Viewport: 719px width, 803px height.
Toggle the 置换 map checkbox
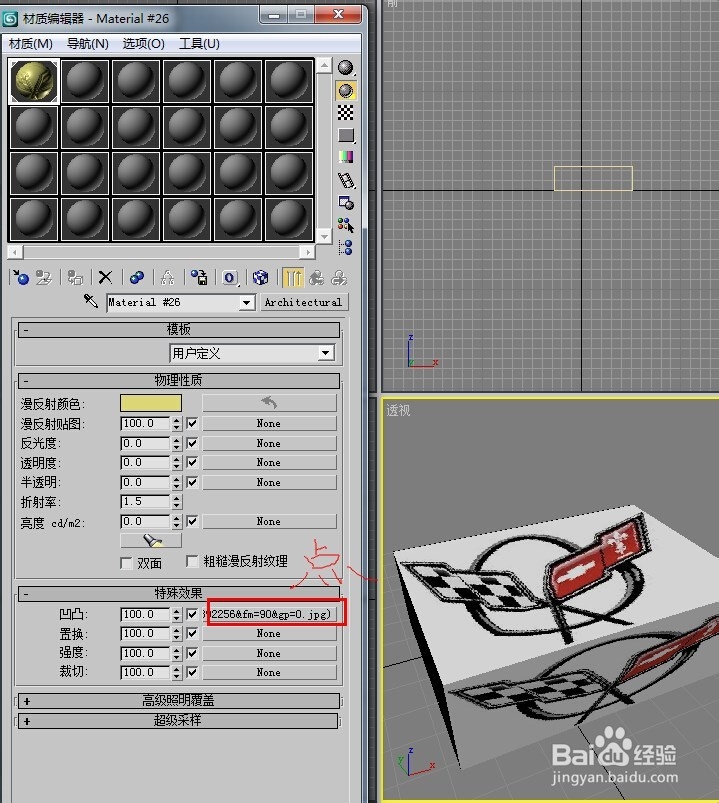[x=192, y=633]
